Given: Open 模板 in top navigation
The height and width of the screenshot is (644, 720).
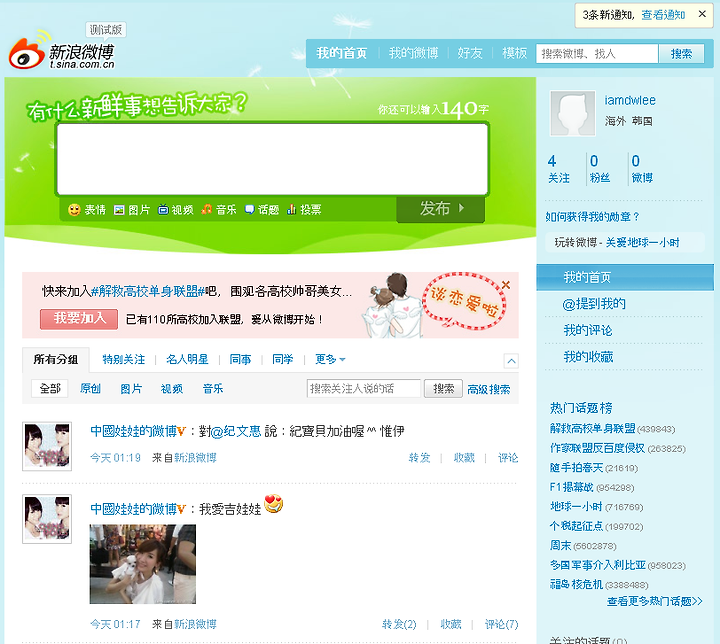Looking at the screenshot, I should 514,53.
